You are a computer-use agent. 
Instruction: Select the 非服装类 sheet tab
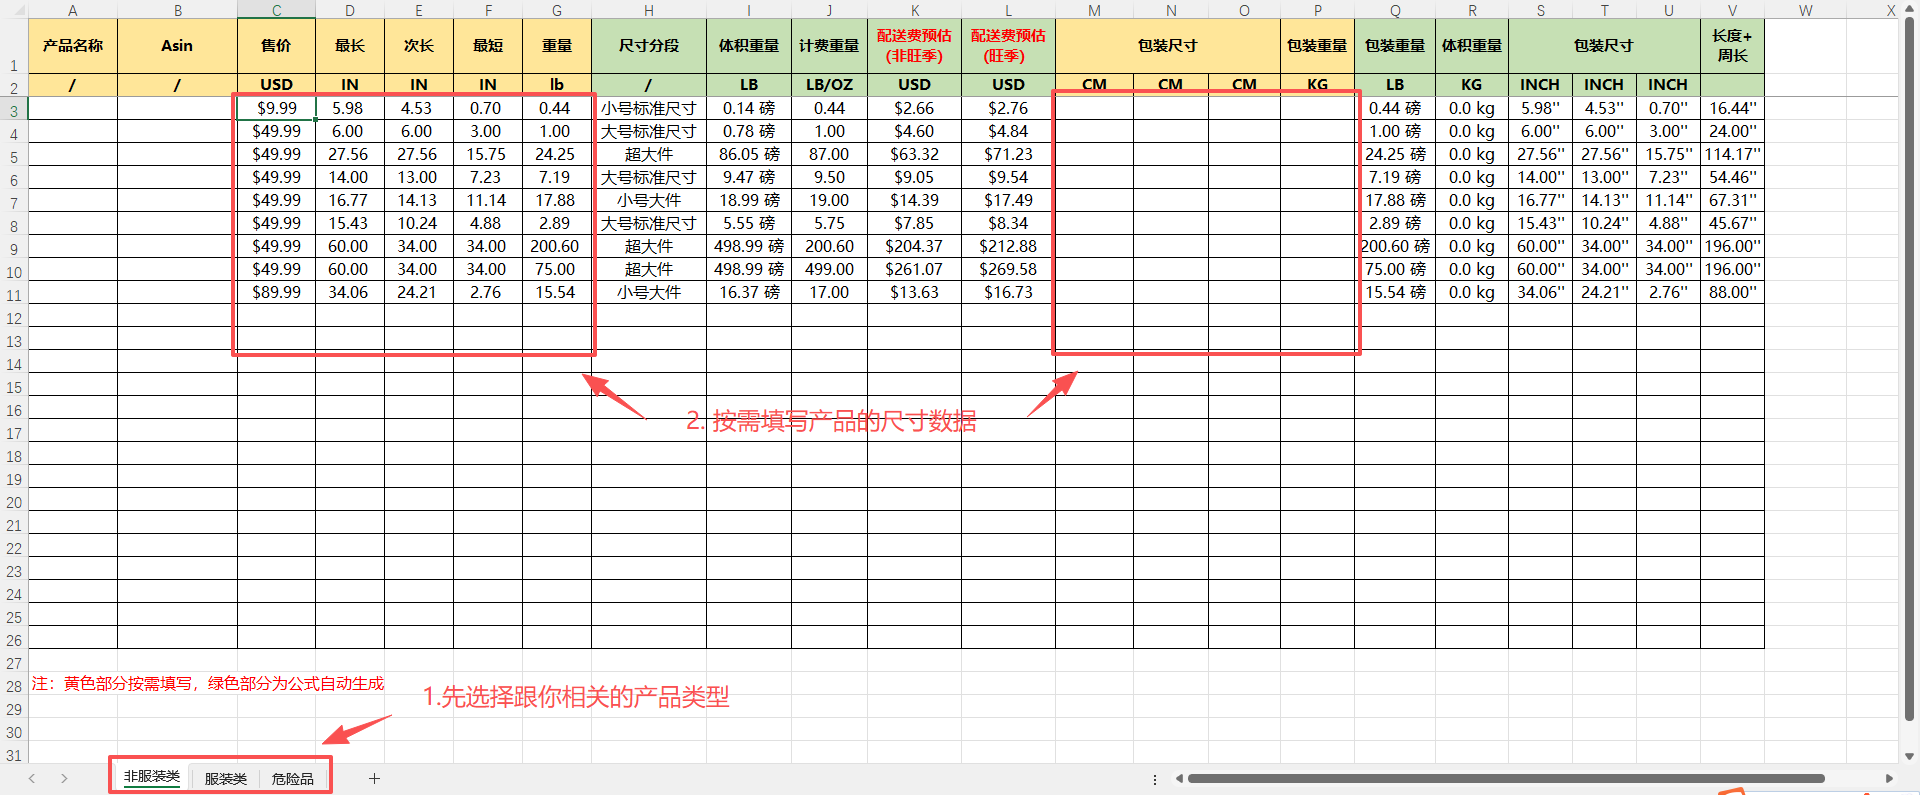tap(152, 777)
